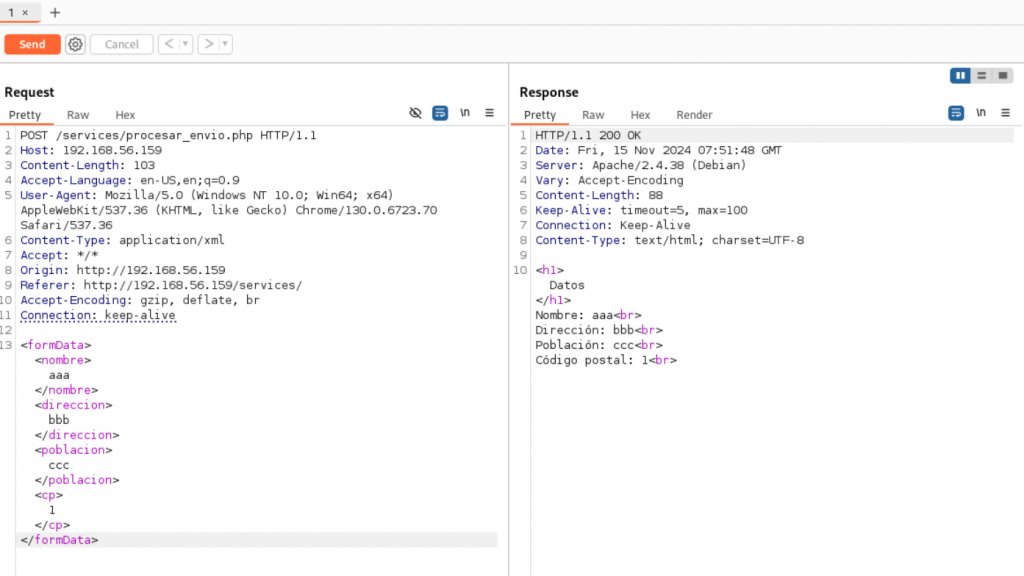Screen dimensions: 1024x576
Task: Click the Datos heading text in response
Action: pyautogui.click(x=567, y=285)
